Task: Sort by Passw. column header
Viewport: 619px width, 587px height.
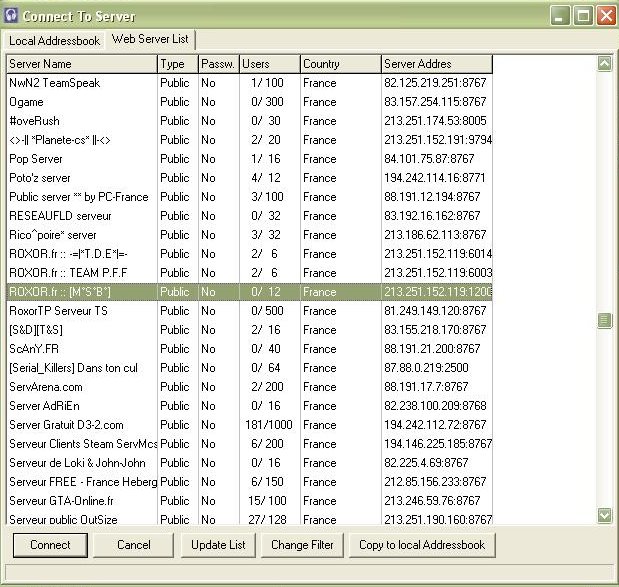Action: (219, 64)
